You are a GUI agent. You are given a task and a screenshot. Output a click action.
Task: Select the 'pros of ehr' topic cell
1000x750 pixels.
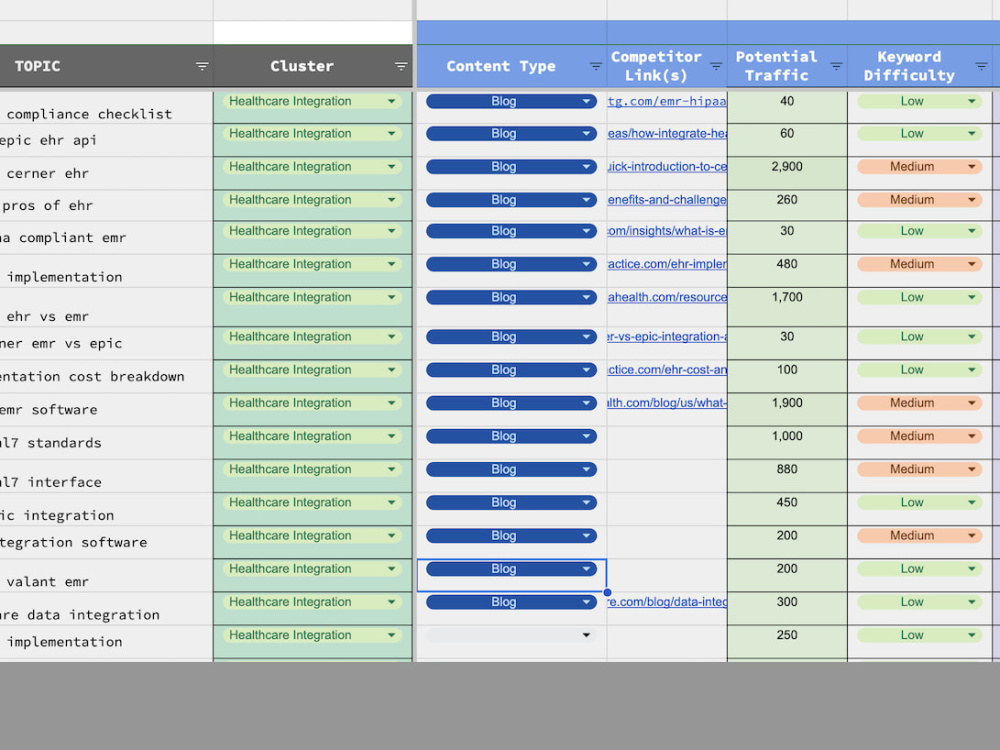[x=107, y=205]
